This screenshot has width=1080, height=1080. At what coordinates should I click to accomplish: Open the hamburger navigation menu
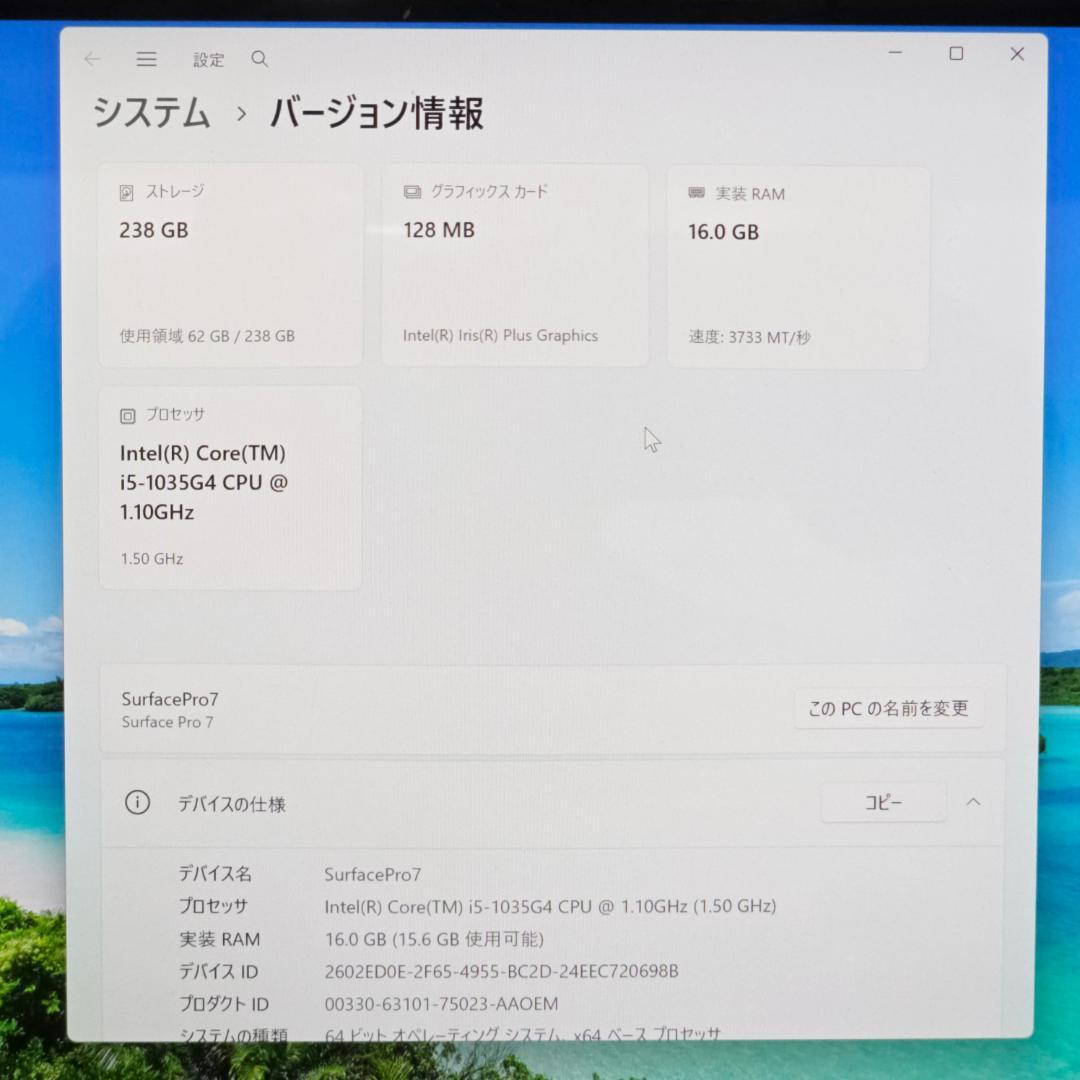pos(146,59)
